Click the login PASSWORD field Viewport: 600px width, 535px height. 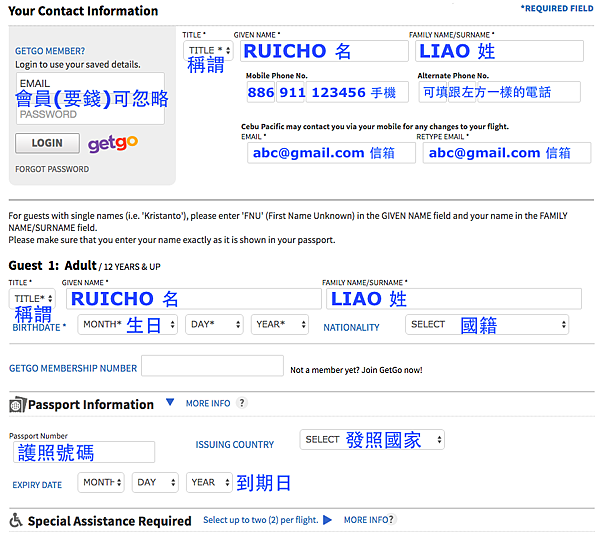click(x=90, y=114)
